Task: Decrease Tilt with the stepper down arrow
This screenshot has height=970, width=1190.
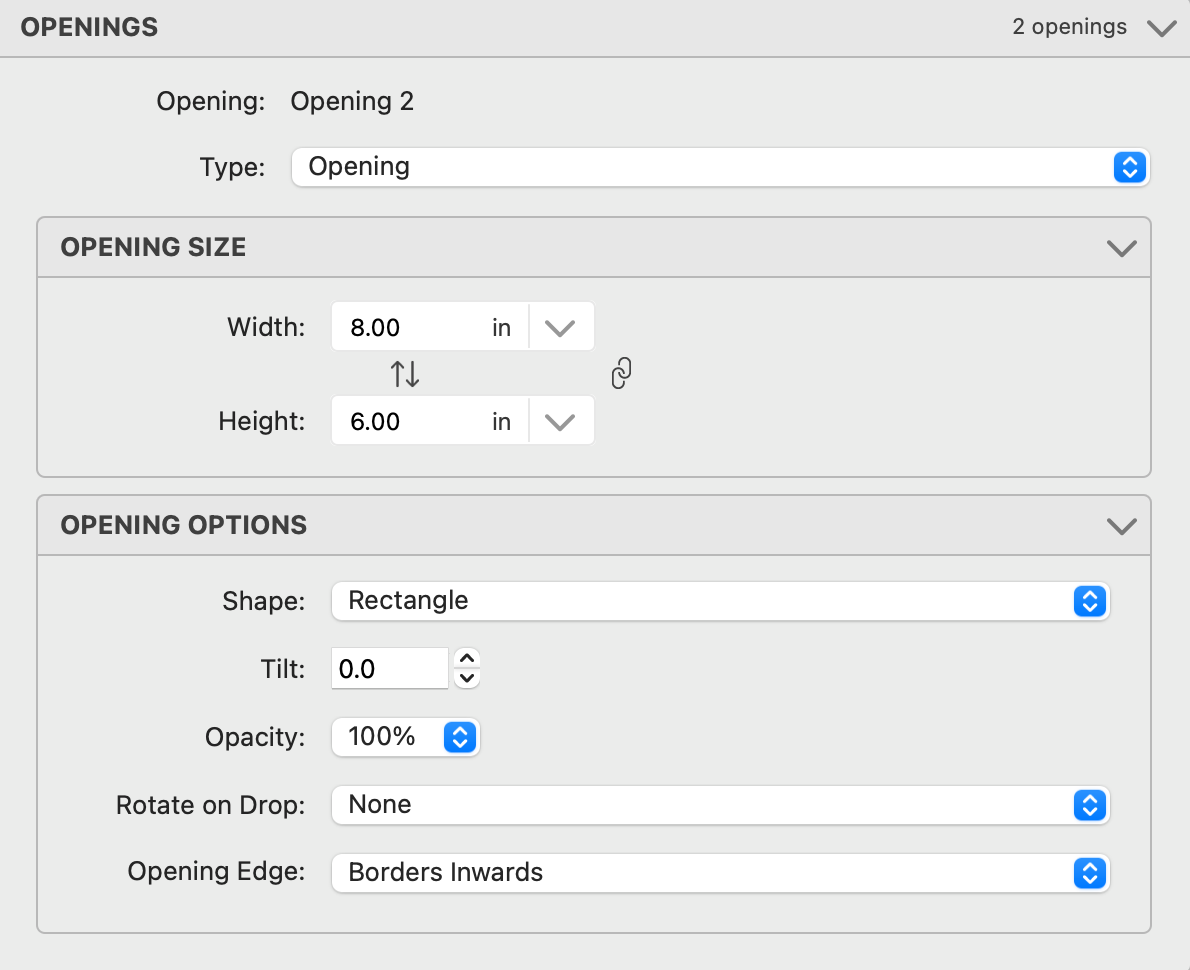Action: (467, 678)
